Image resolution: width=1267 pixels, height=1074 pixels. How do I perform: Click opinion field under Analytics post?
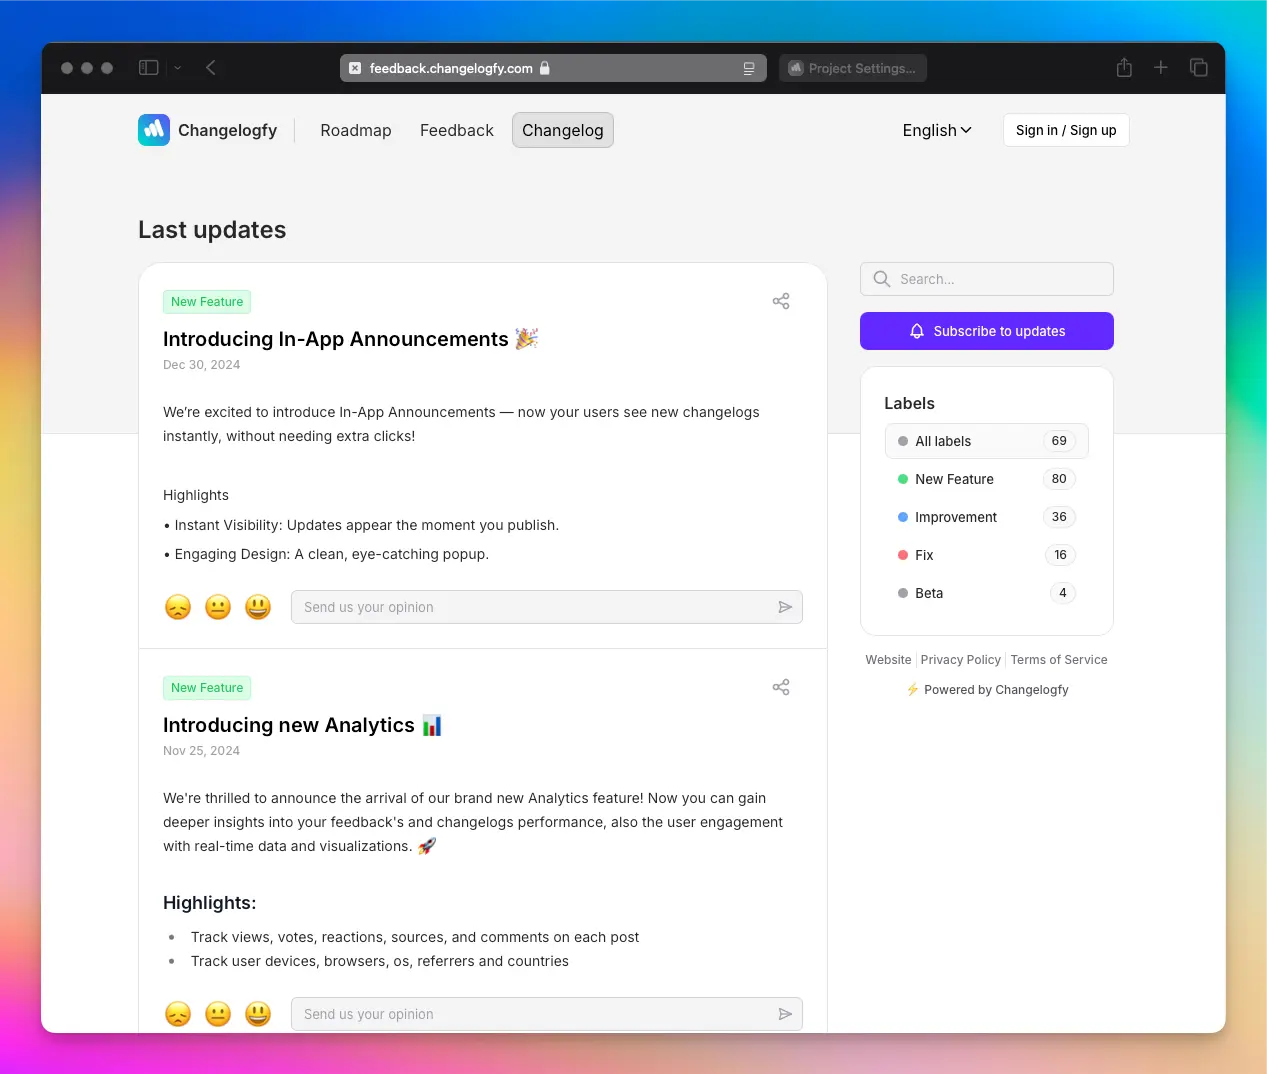(x=547, y=1014)
